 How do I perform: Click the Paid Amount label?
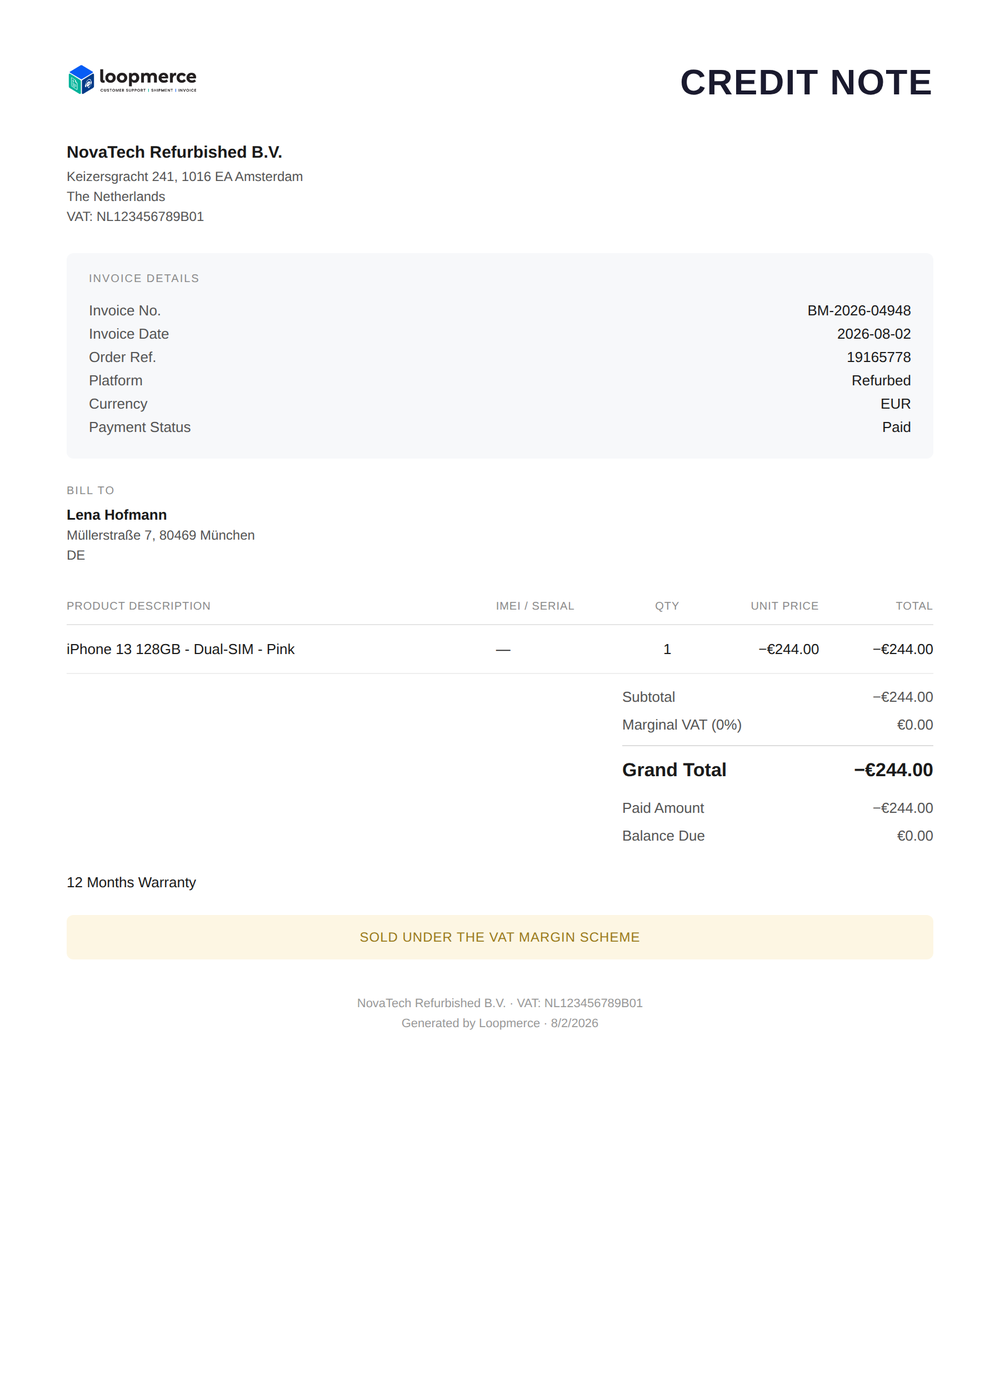click(x=663, y=809)
